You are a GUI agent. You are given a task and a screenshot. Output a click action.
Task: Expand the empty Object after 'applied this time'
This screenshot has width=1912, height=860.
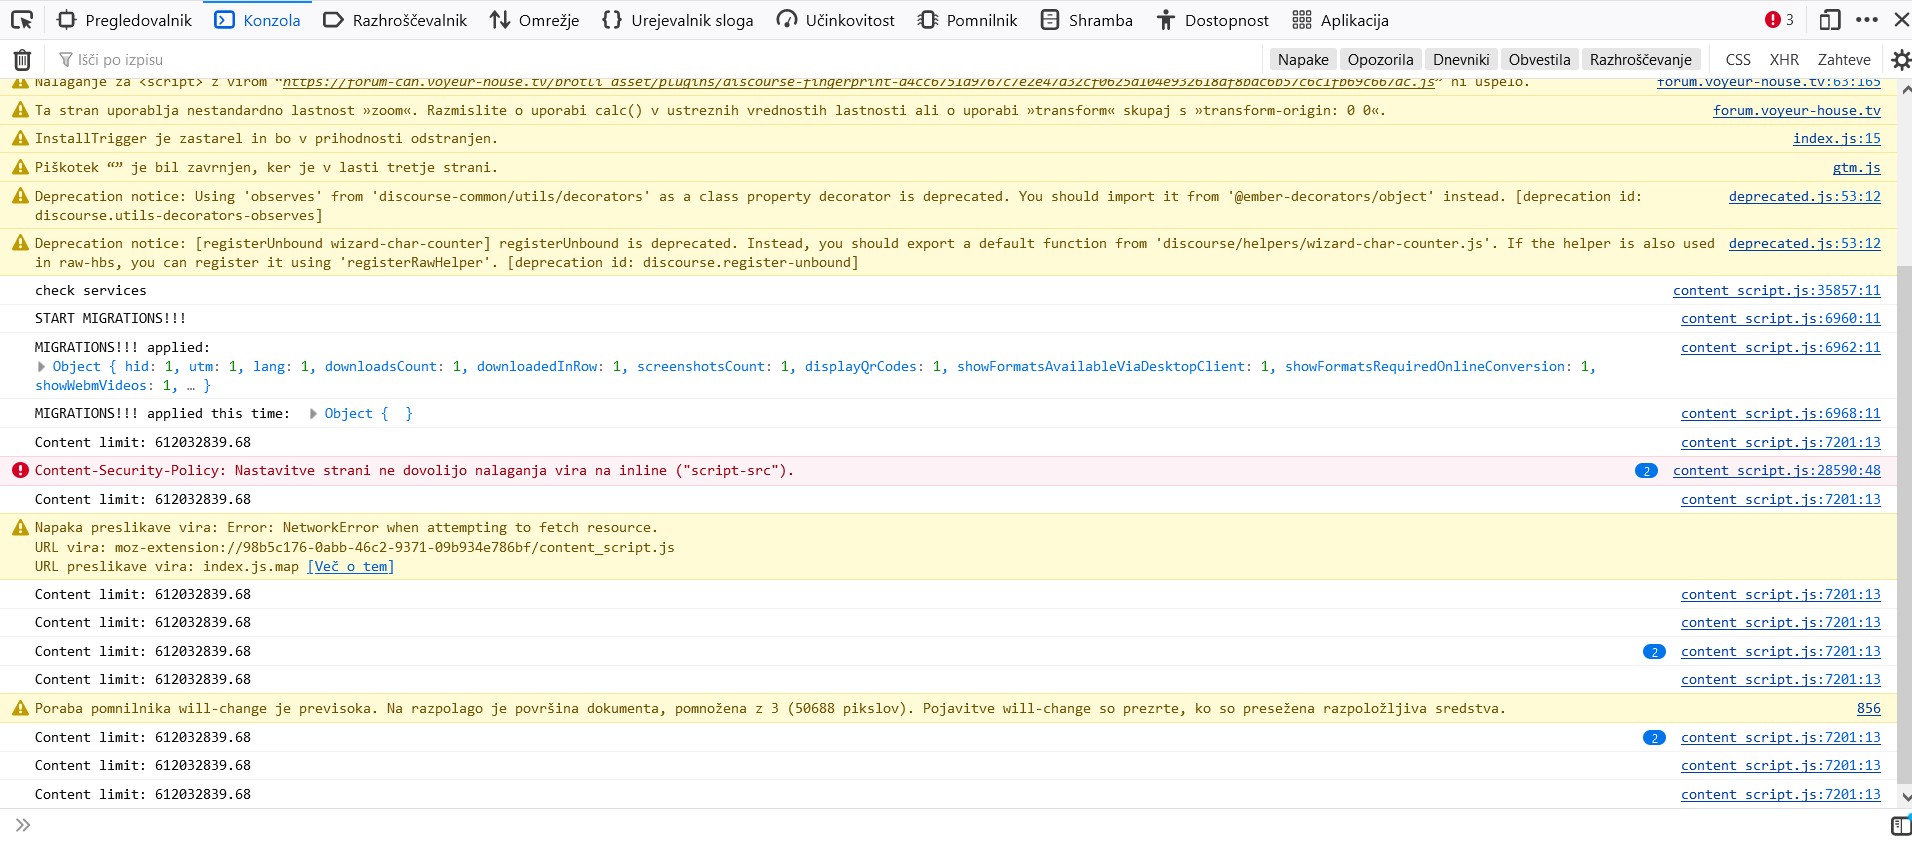pyautogui.click(x=314, y=414)
